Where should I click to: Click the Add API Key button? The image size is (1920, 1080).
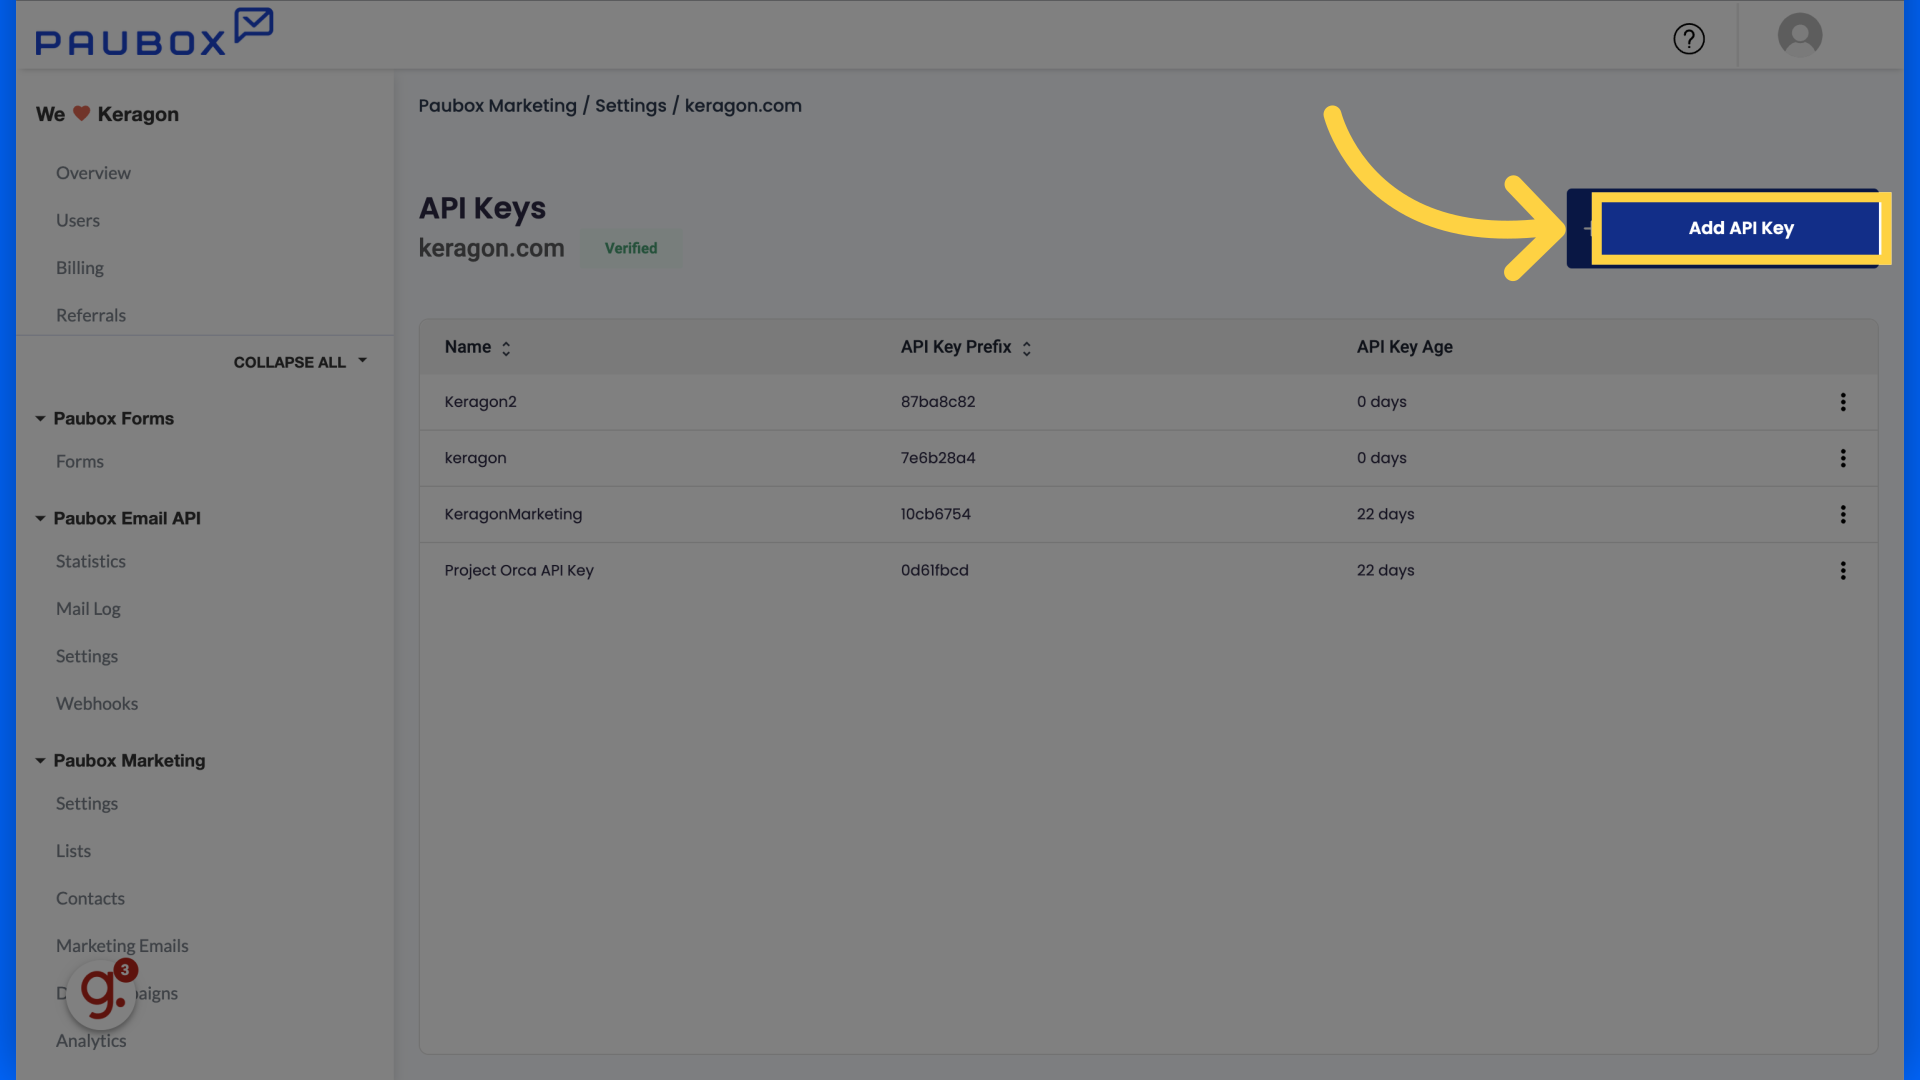pyautogui.click(x=1740, y=228)
